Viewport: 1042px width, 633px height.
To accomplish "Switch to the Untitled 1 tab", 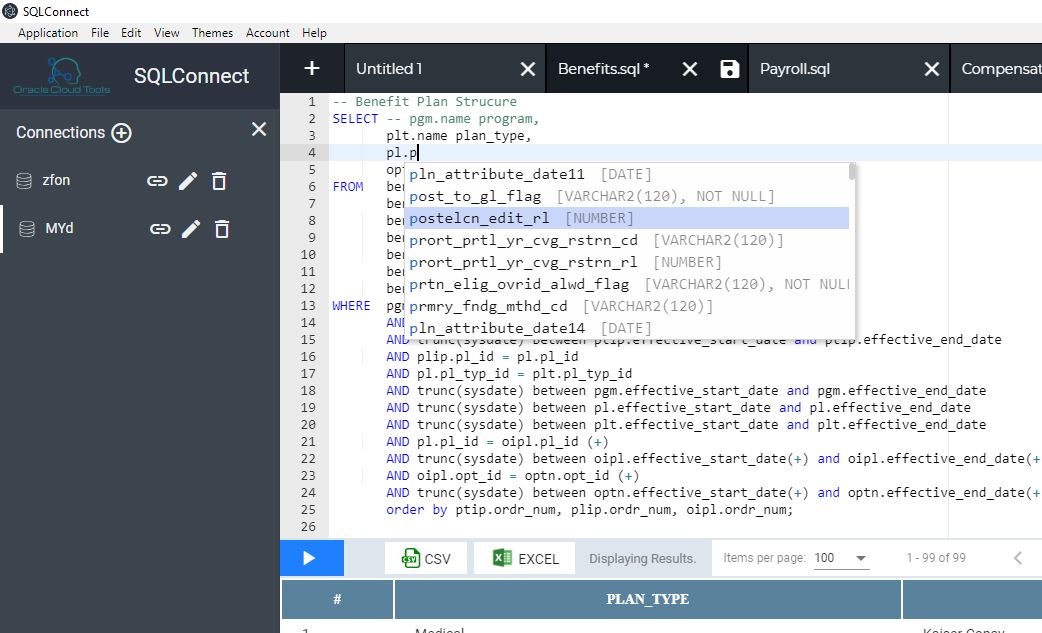I will pos(389,69).
